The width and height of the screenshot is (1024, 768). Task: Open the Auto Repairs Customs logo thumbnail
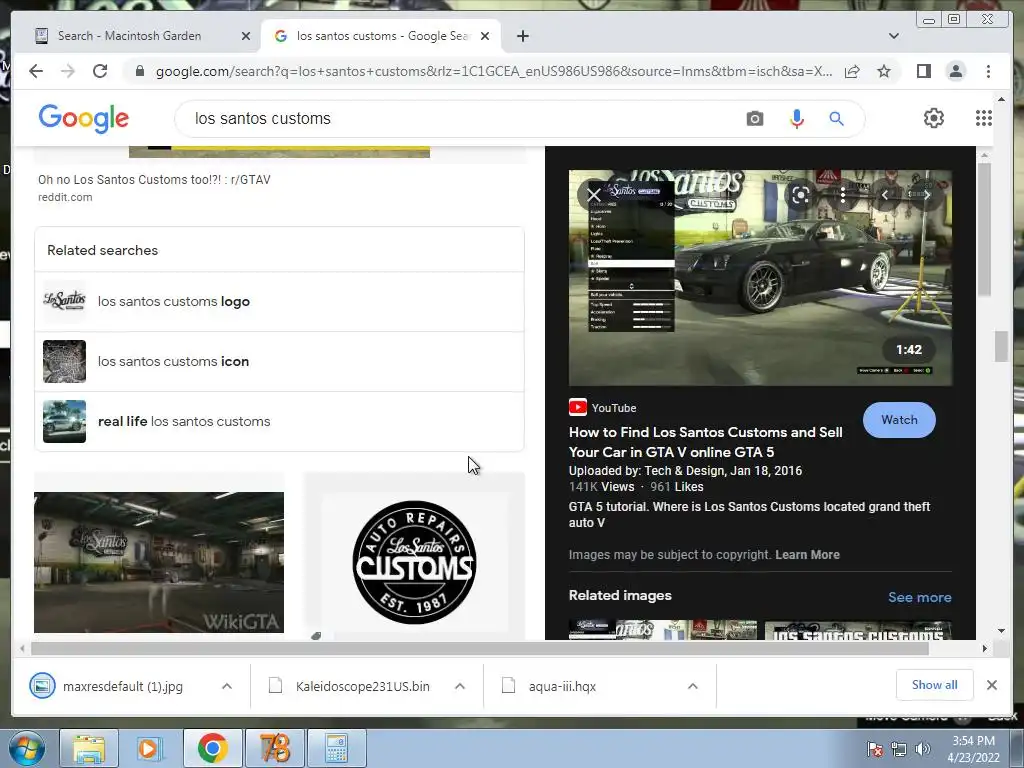tap(414, 562)
